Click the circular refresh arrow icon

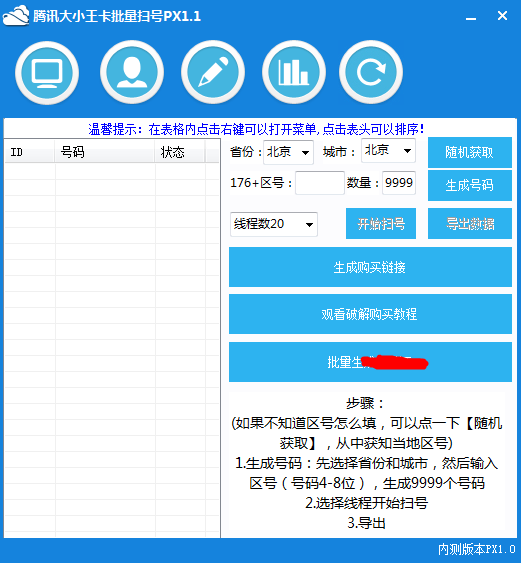coord(371,72)
